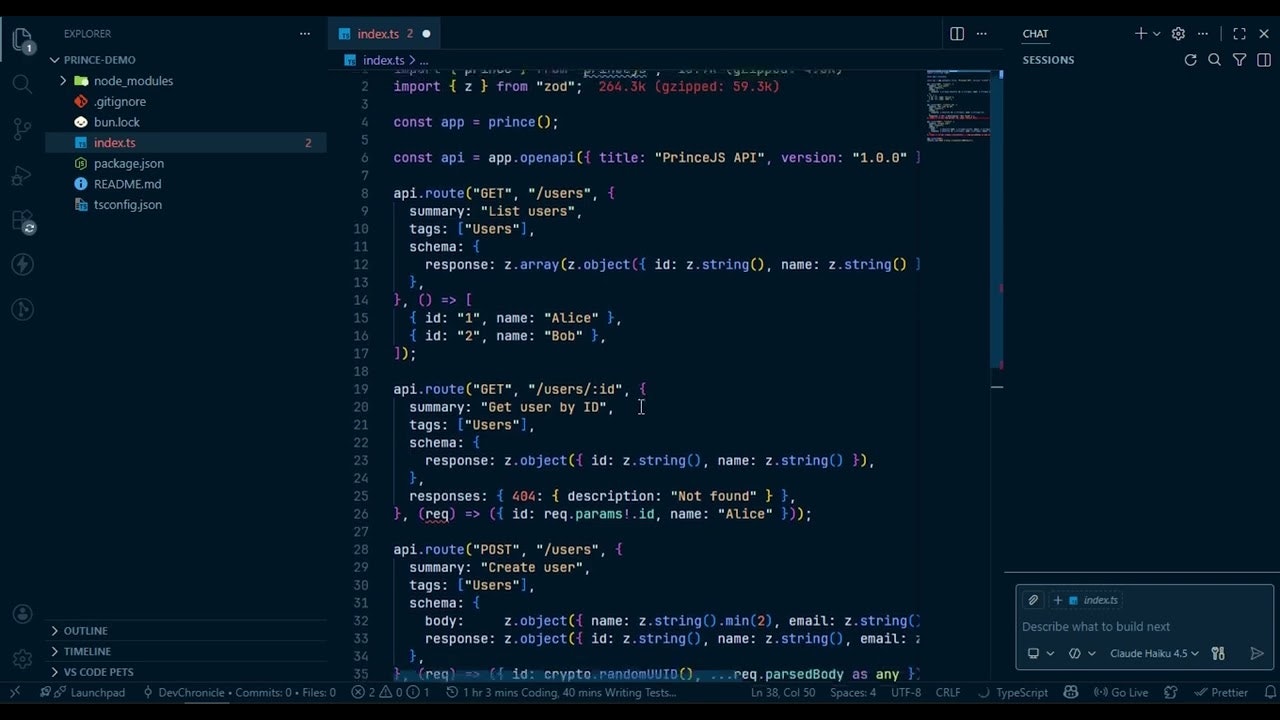Open the Search view in the activity bar
This screenshot has width=1280, height=720.
22,84
